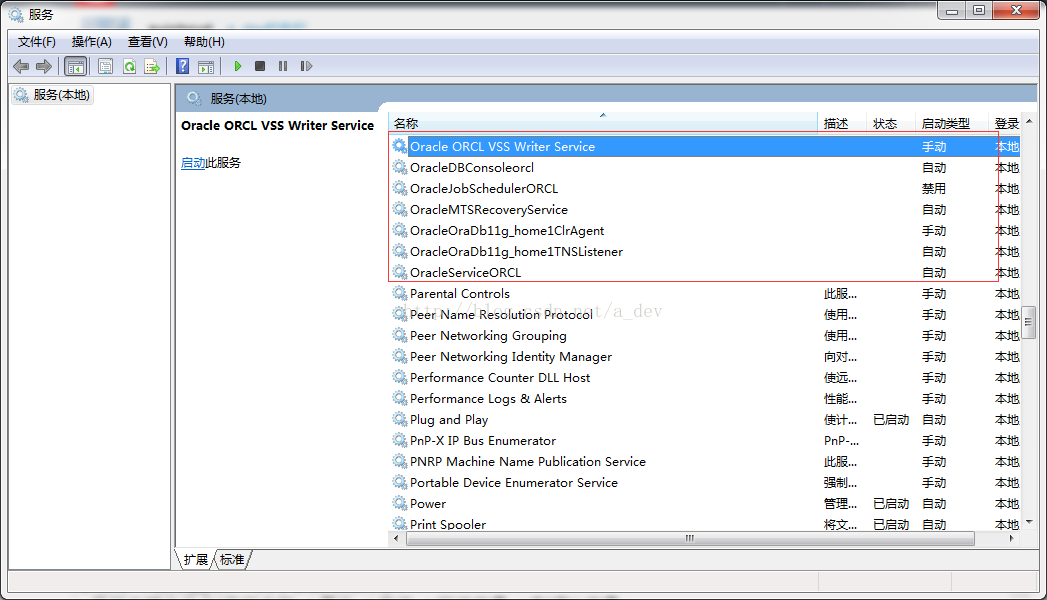This screenshot has width=1047, height=600.
Task: Click the Forward arrow toolbar icon
Action: click(43, 66)
